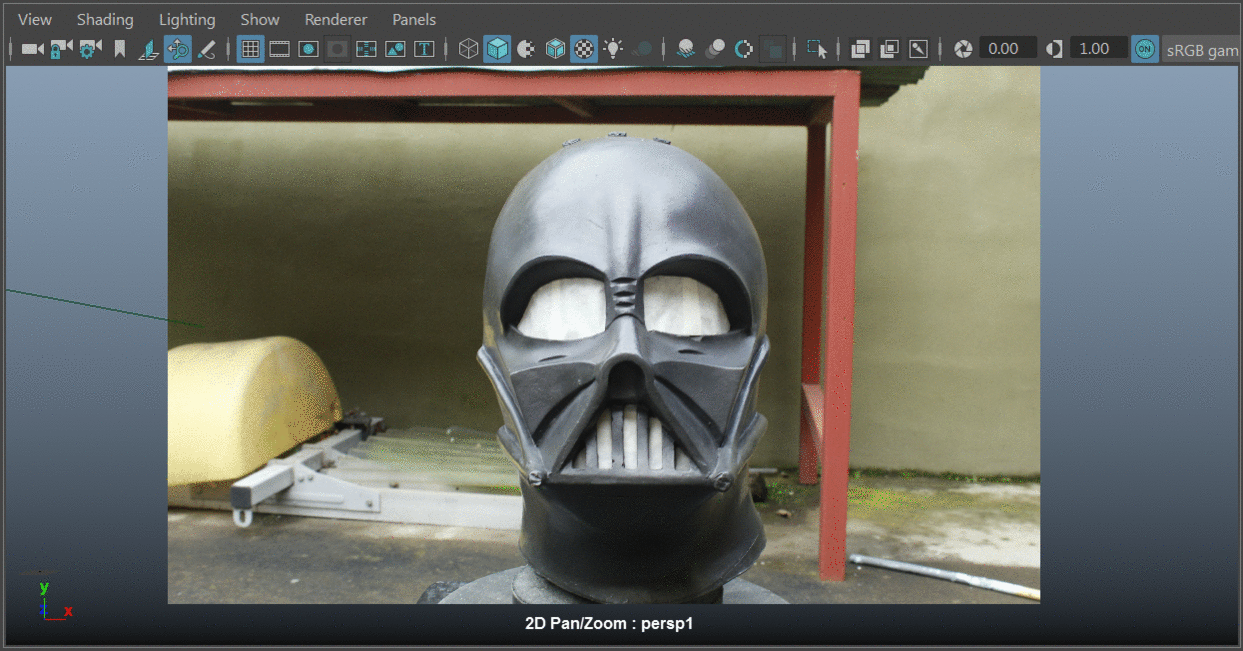Click the Select Camera icon
This screenshot has width=1243, height=651.
33,48
